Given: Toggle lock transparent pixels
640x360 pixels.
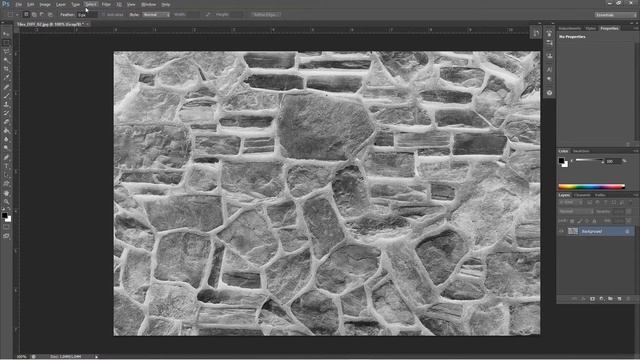Looking at the screenshot, I should (x=572, y=221).
